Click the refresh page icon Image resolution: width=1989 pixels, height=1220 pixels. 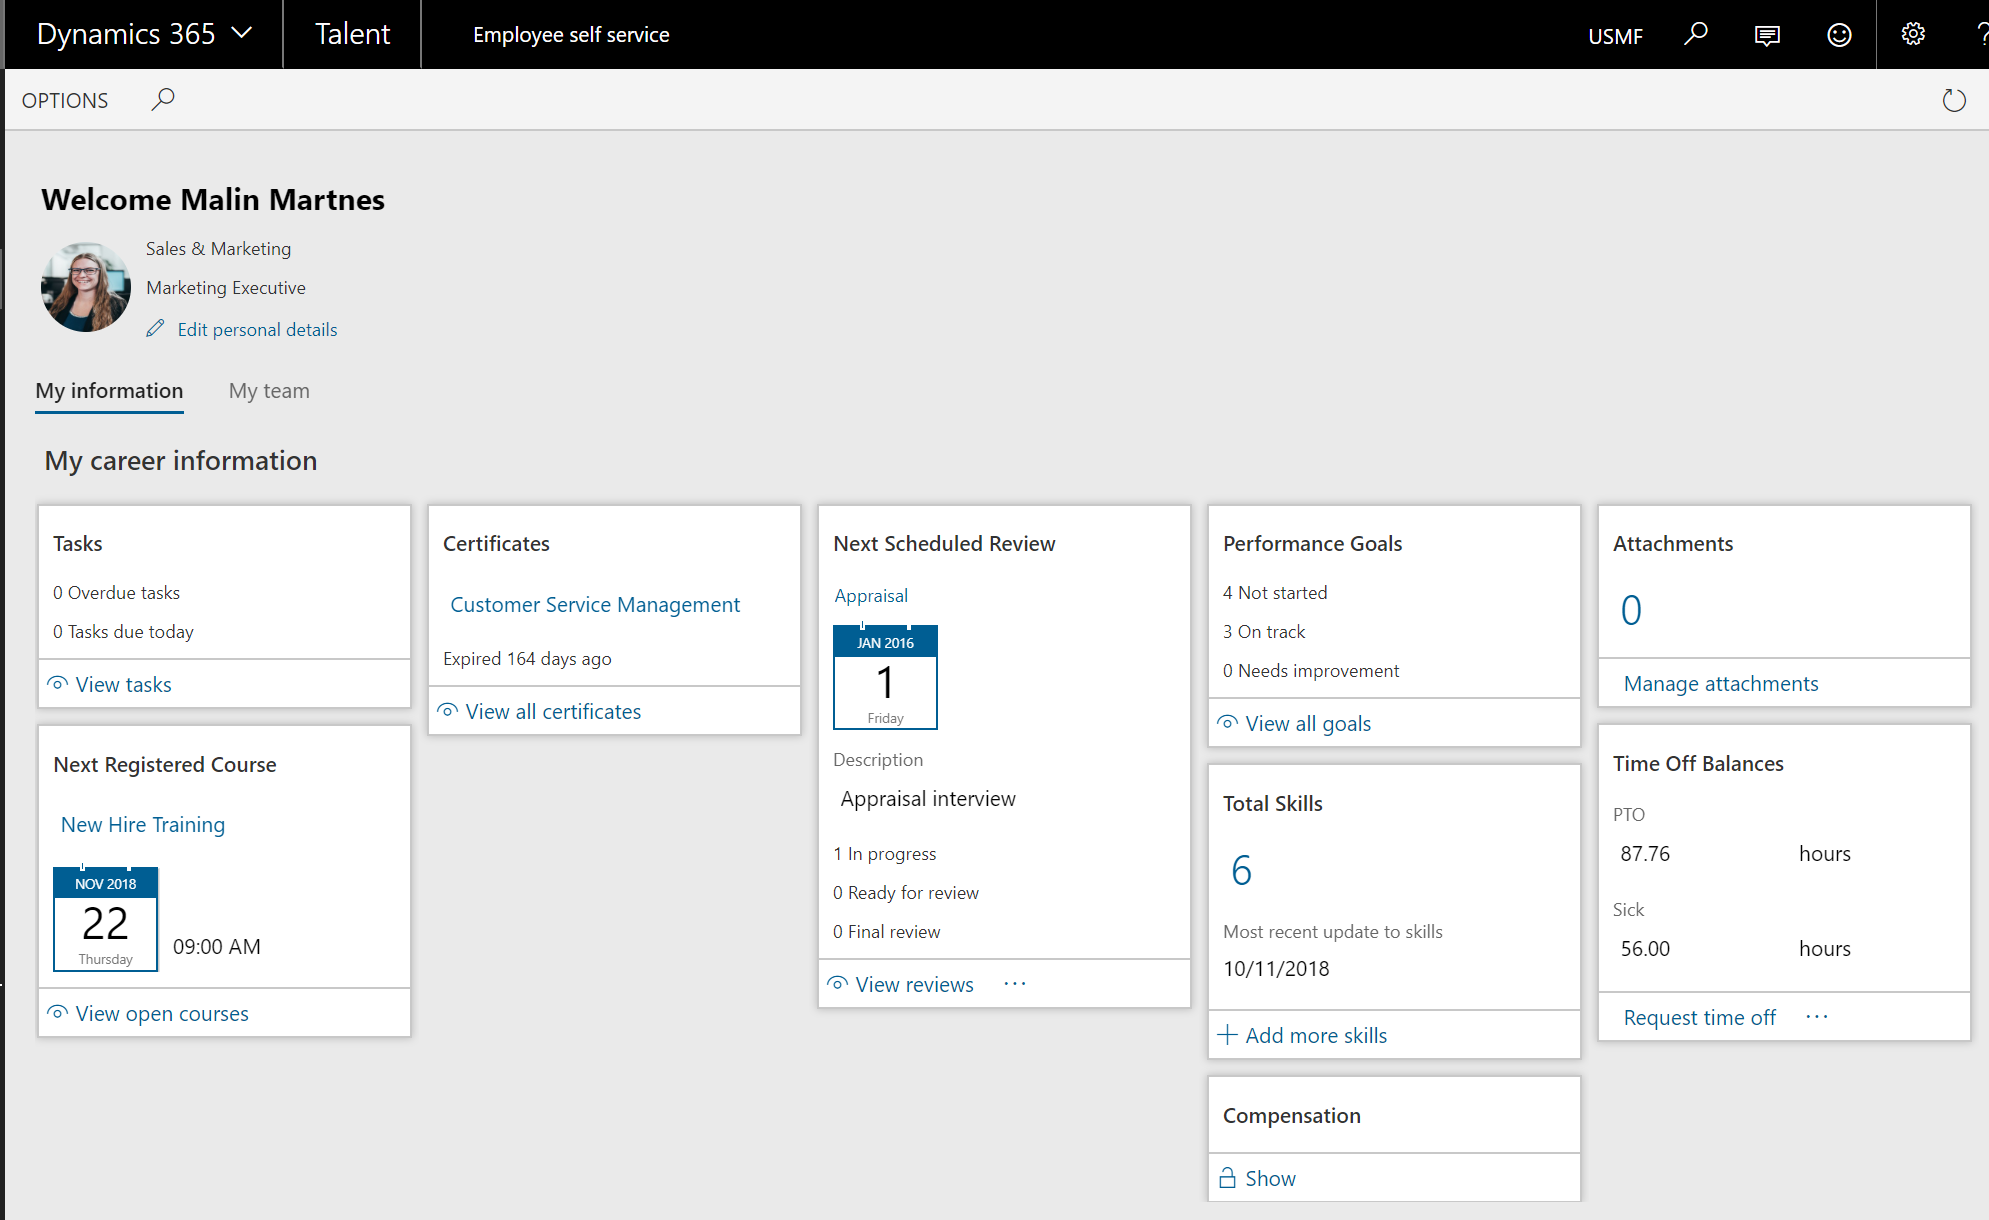[1953, 100]
